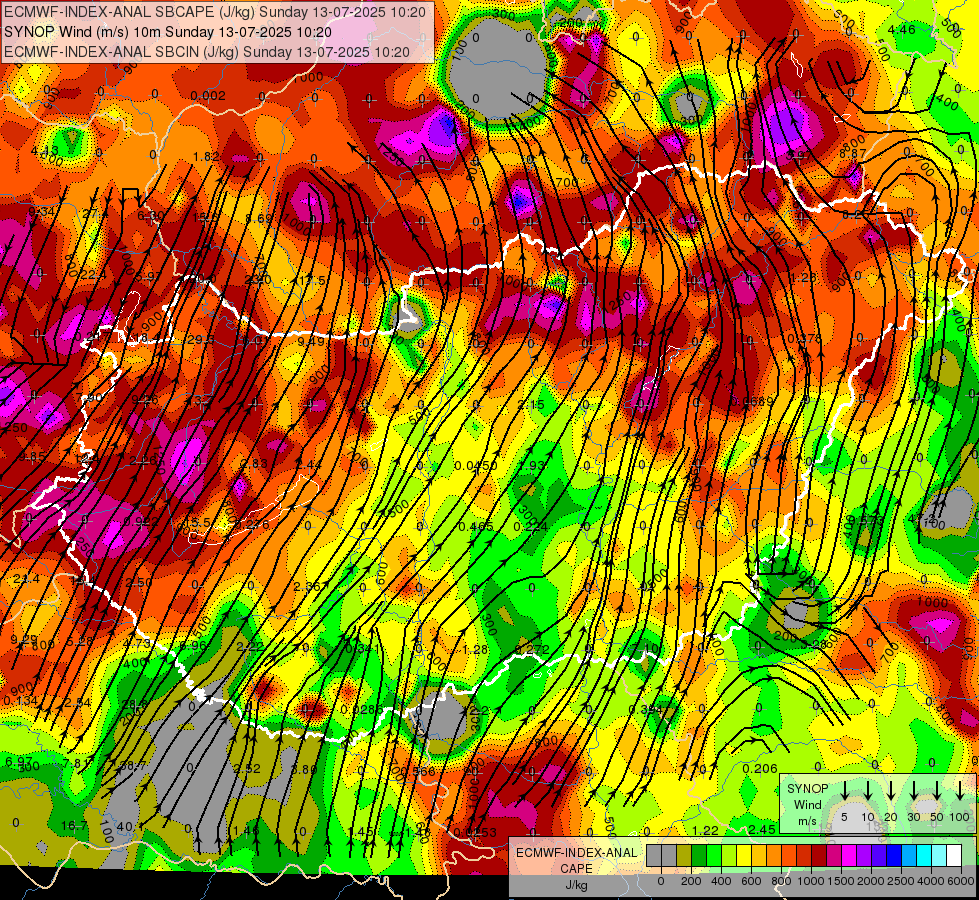Click the 10 m/s wind arrow in legend

point(868,793)
